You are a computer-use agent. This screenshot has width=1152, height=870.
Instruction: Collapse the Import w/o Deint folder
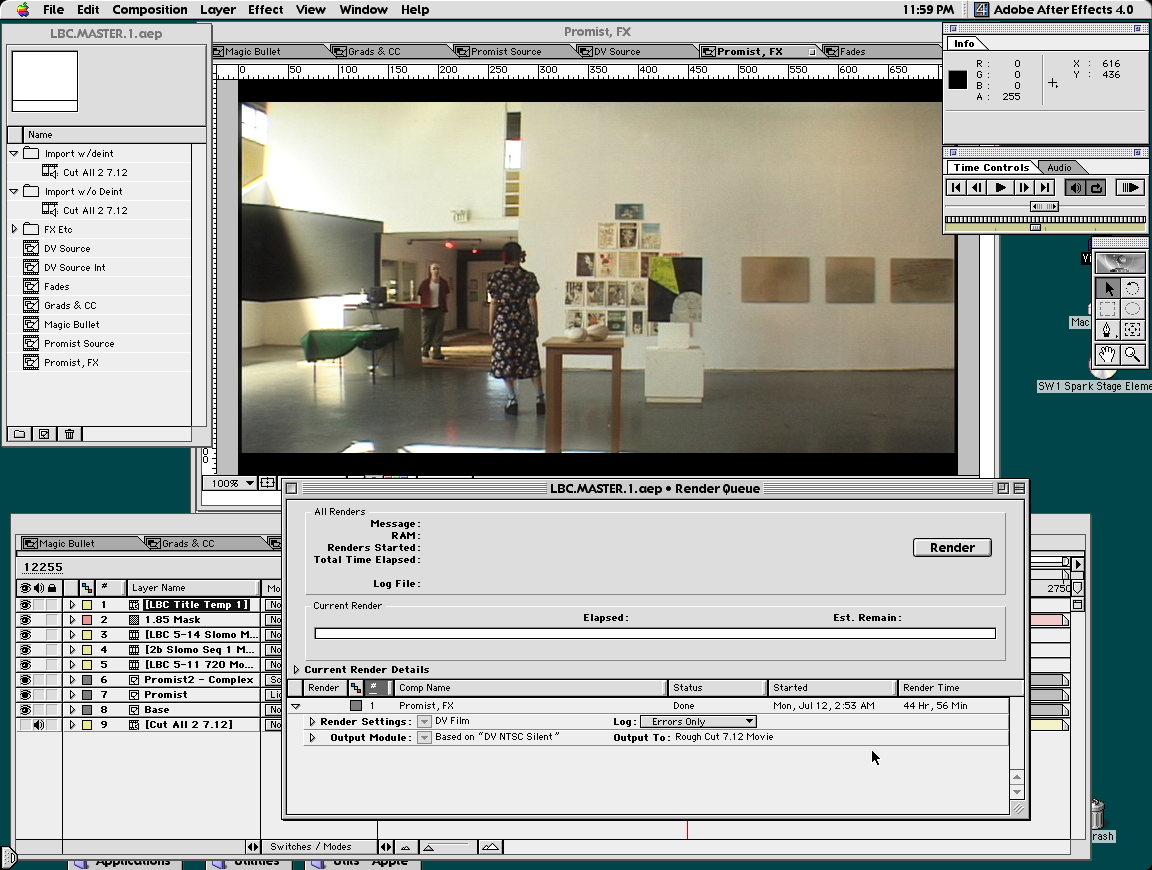pos(14,191)
